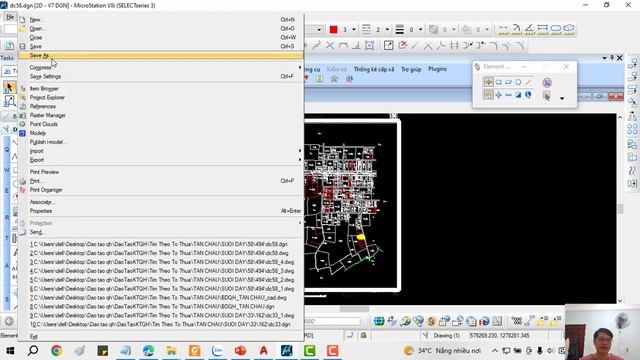This screenshot has width=640, height=360.
Task: Open line weight dropdown beside first 0
Action: coord(420,29)
